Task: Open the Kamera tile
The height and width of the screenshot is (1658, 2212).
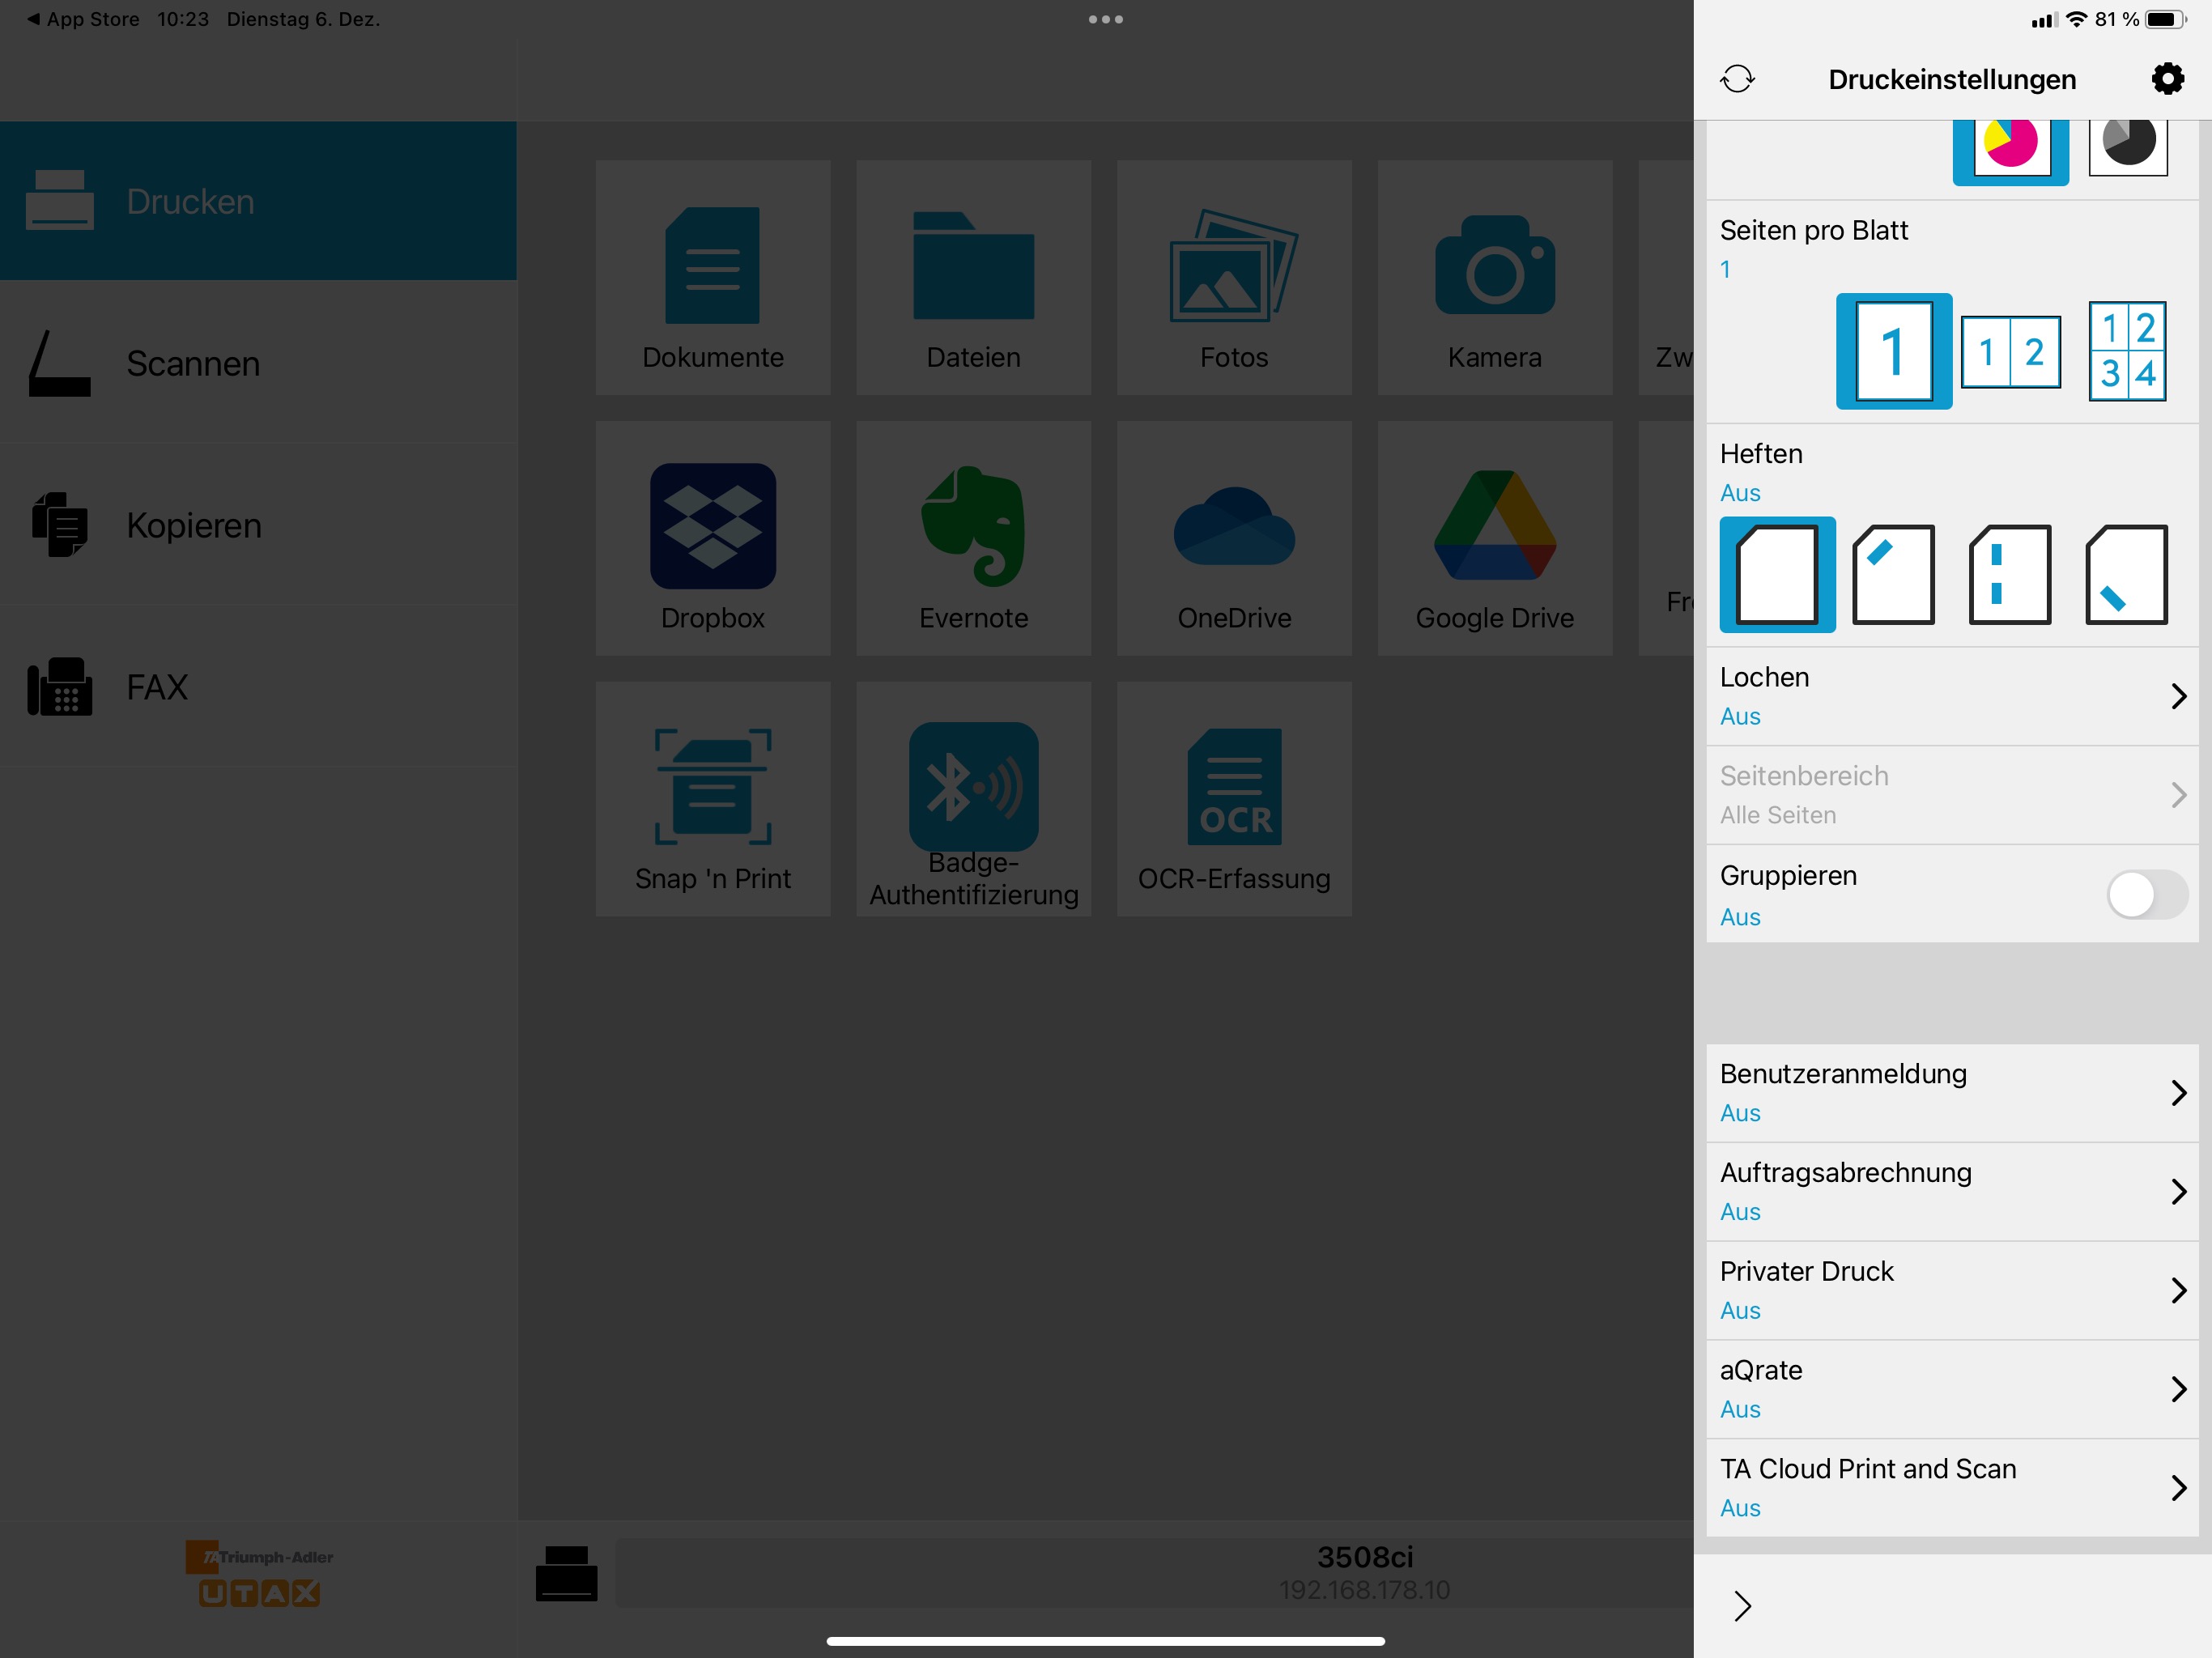Action: tap(1494, 277)
